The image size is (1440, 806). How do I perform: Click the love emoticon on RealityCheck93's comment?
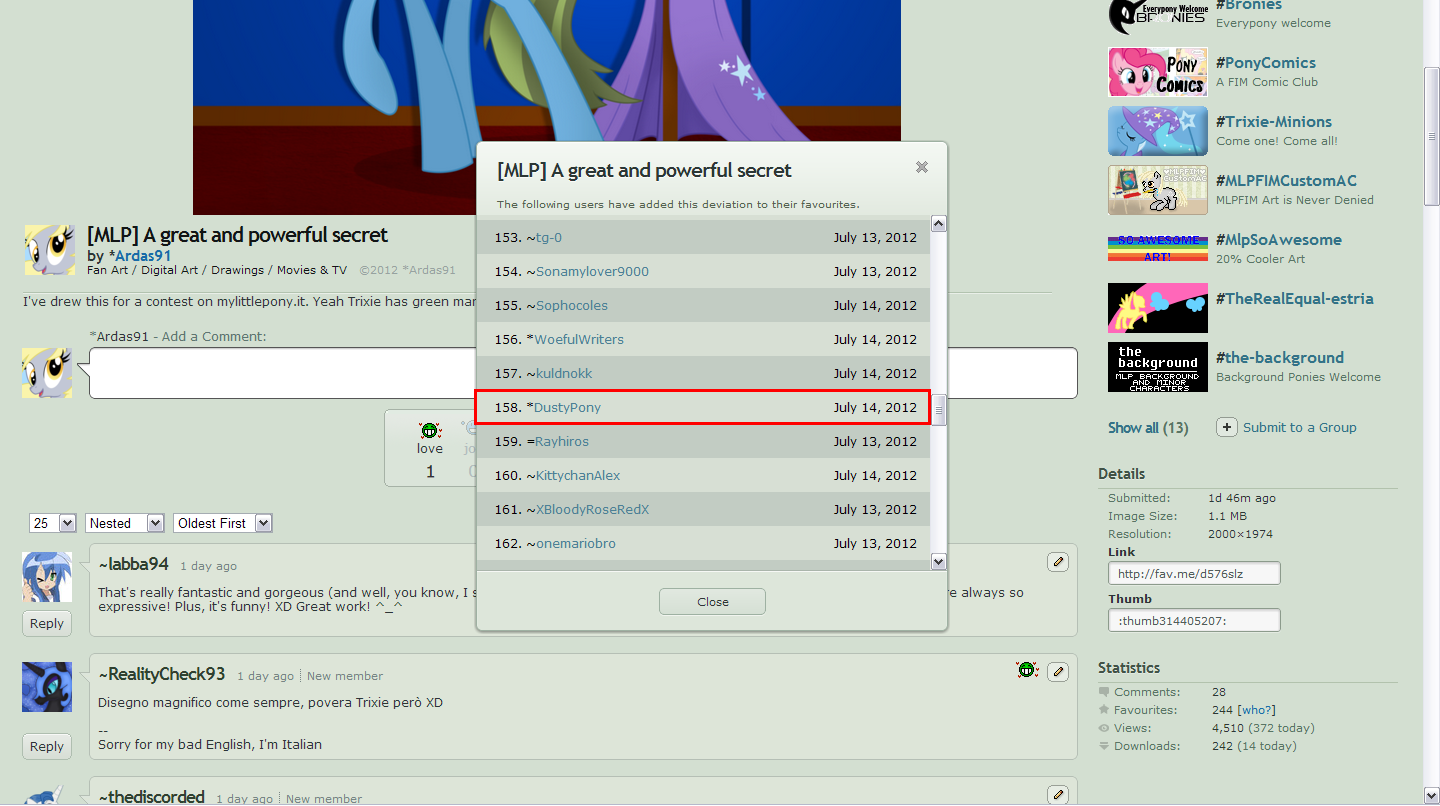click(x=1027, y=670)
